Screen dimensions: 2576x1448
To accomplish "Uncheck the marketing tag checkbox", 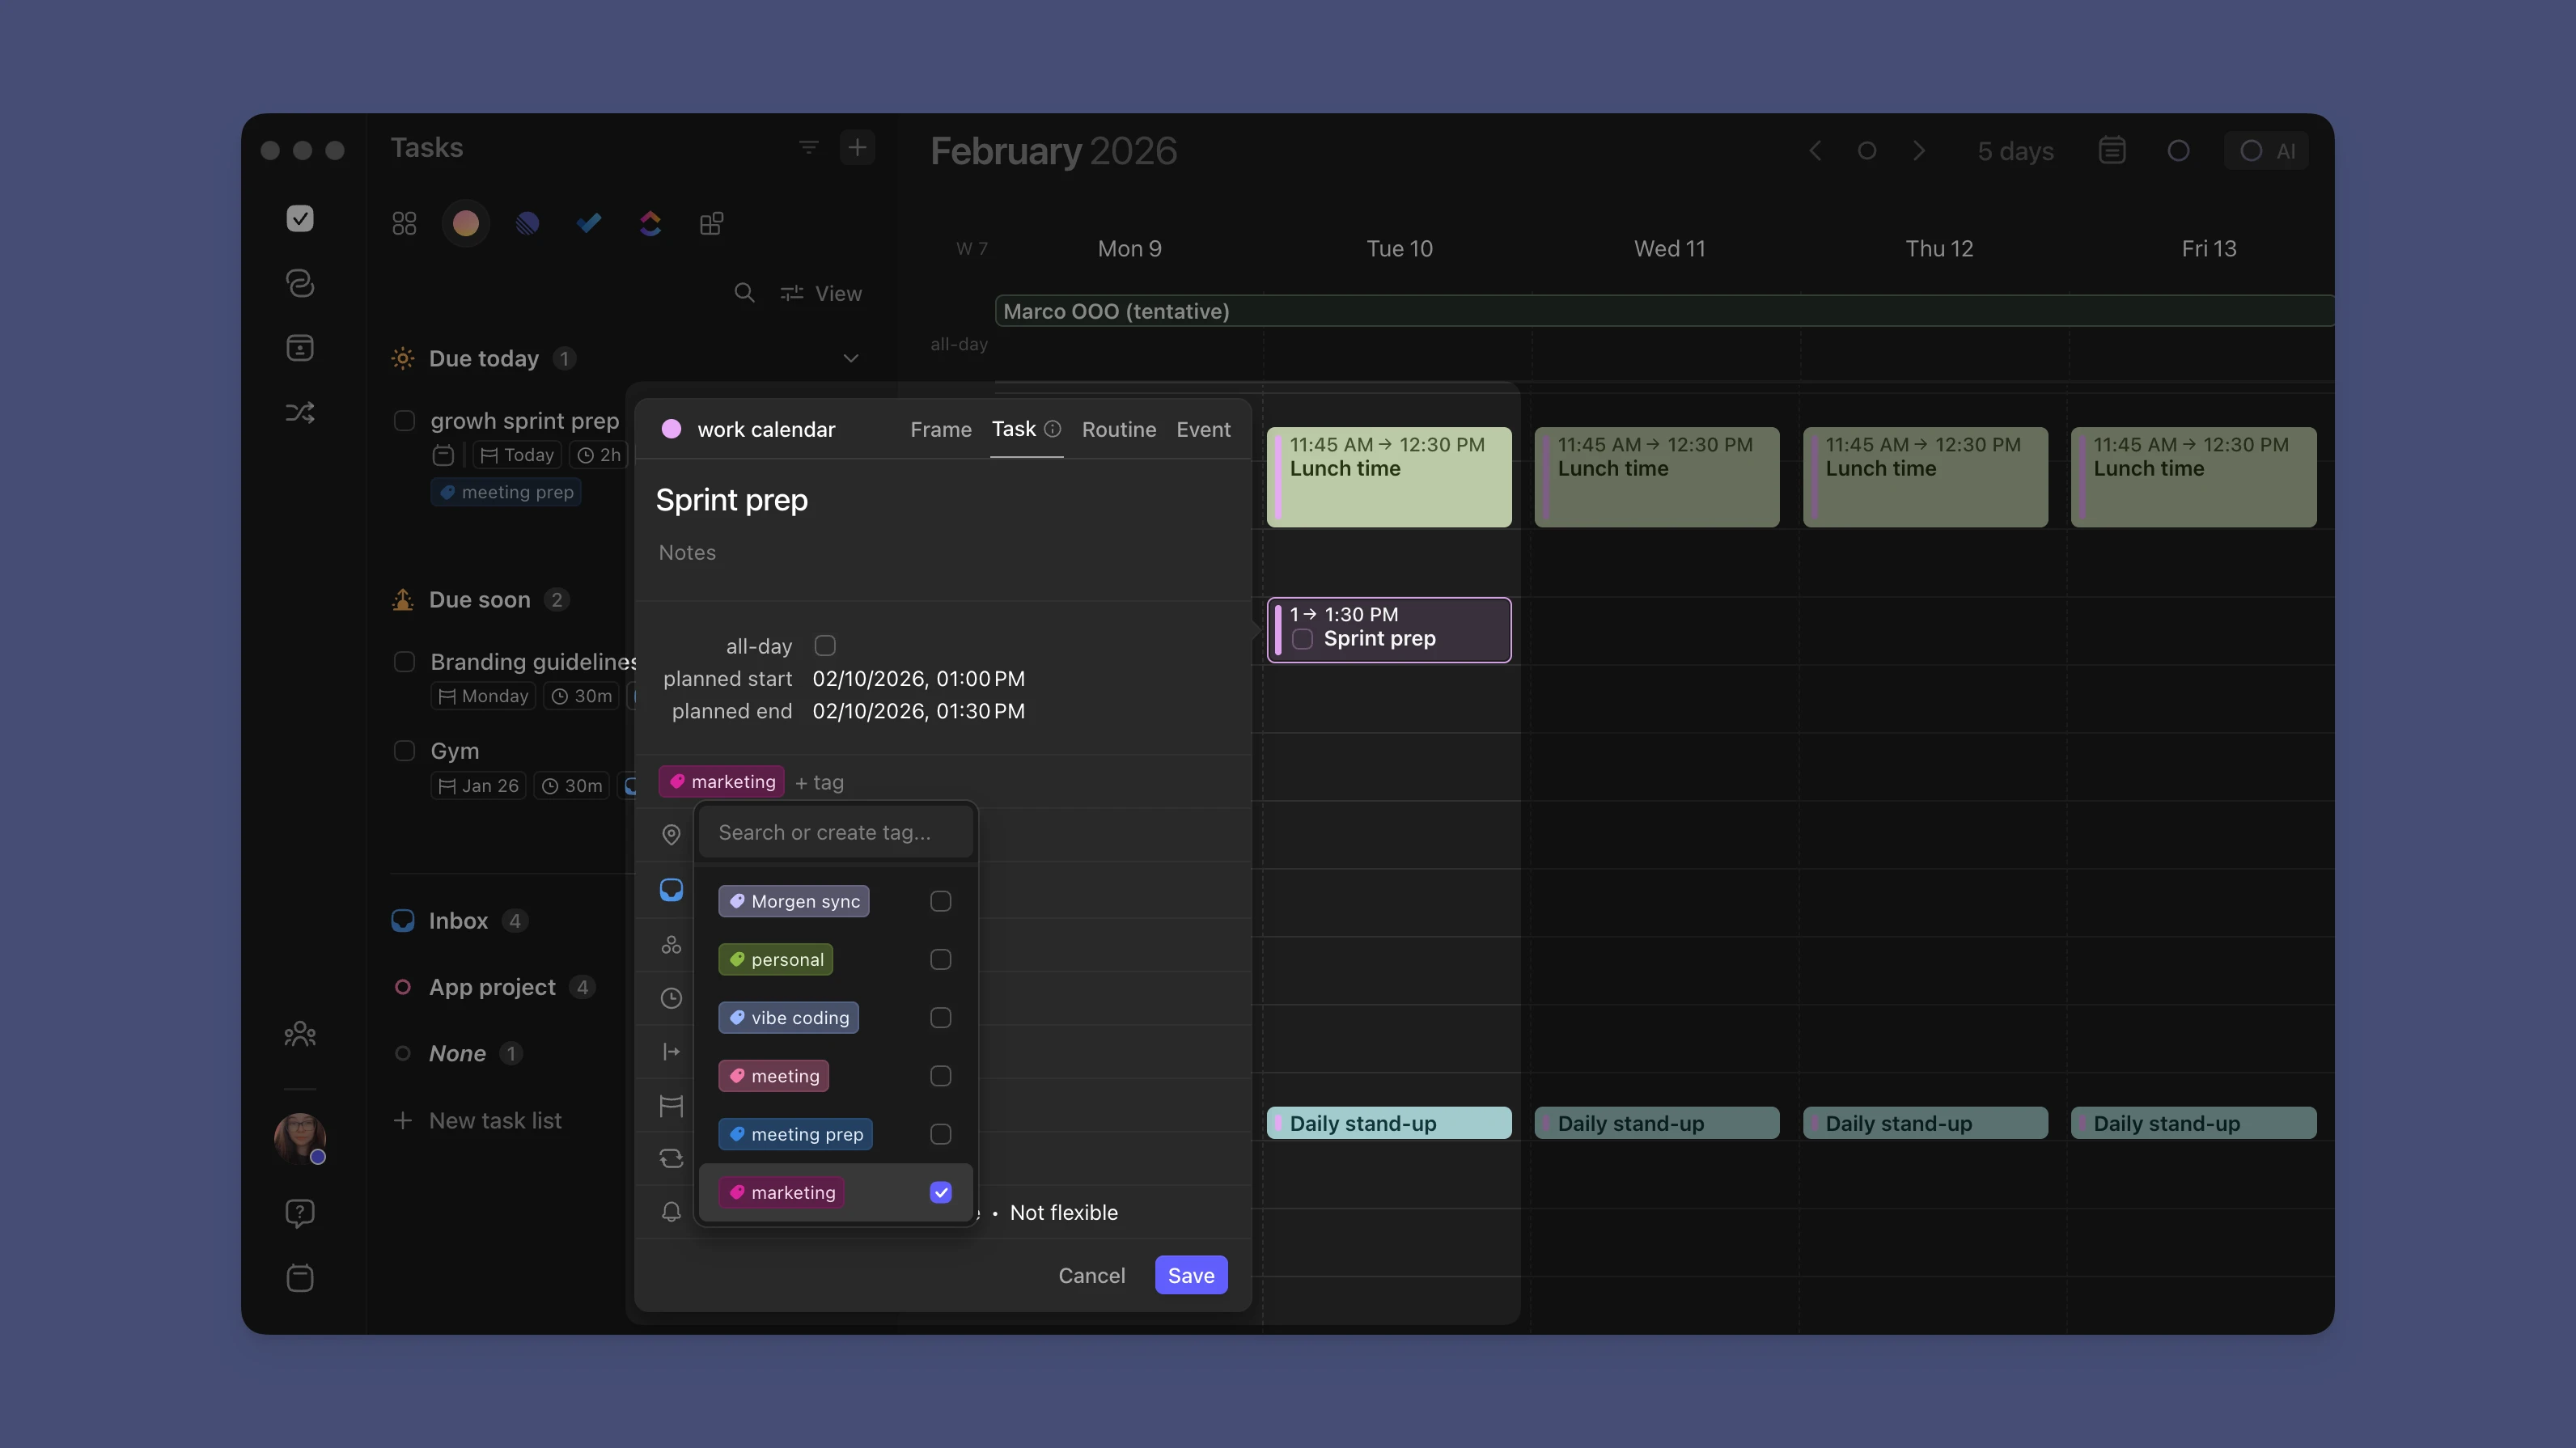I will tap(939, 1192).
